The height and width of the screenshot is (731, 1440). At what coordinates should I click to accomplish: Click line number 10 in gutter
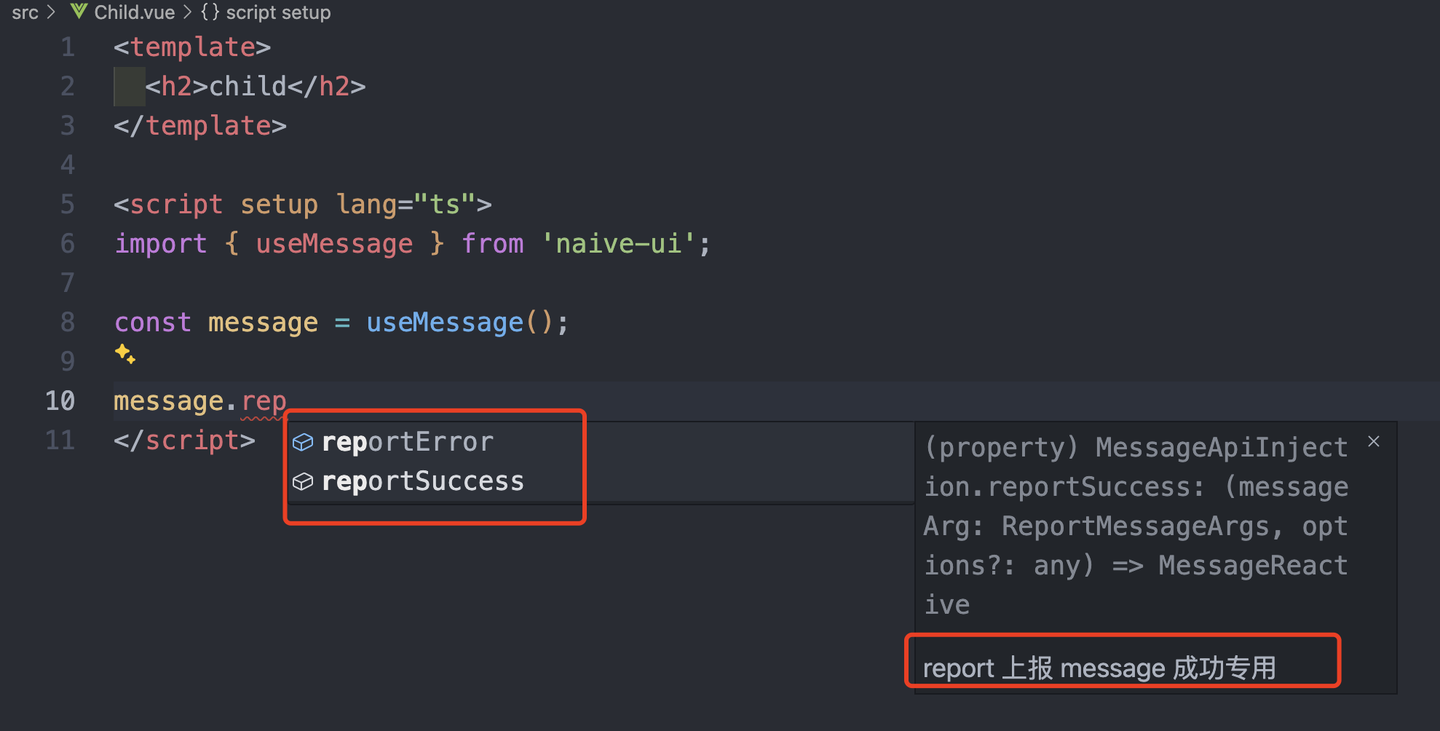click(60, 401)
